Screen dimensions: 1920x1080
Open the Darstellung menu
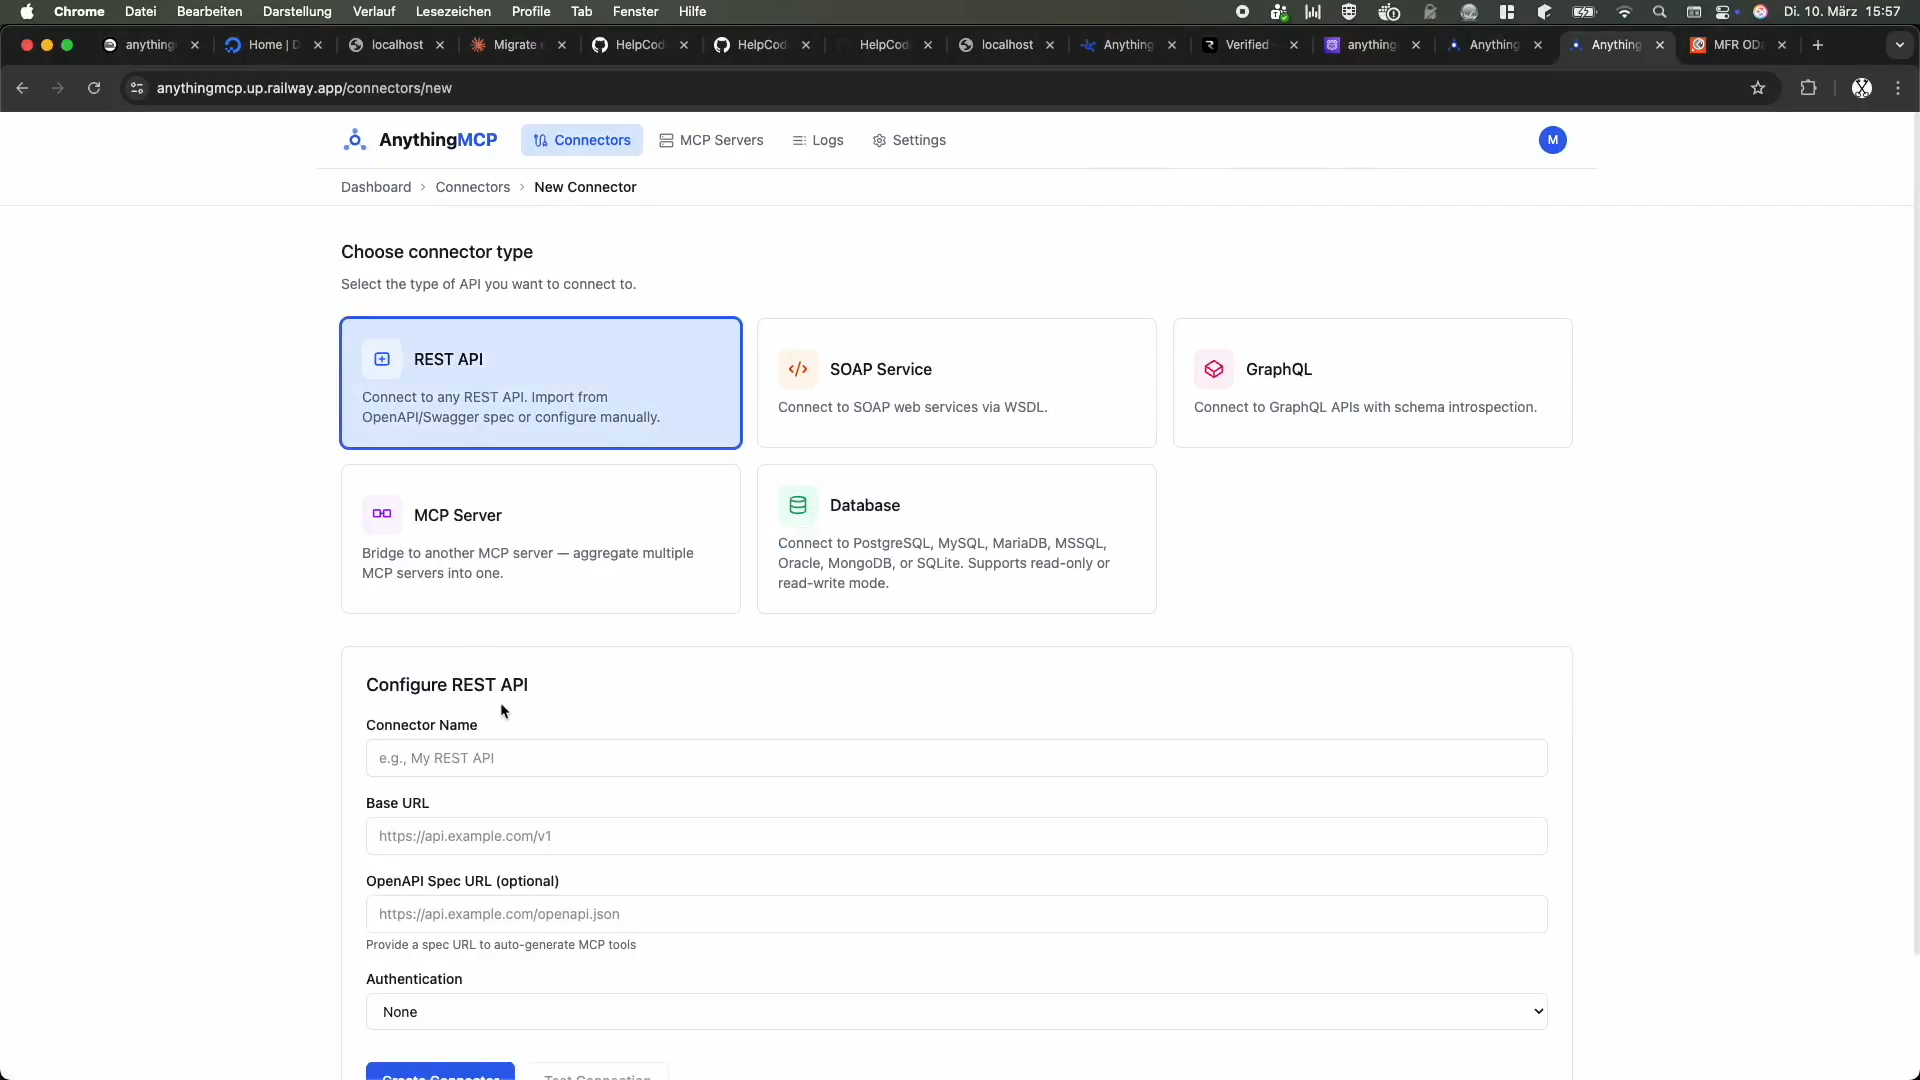pyautogui.click(x=297, y=12)
